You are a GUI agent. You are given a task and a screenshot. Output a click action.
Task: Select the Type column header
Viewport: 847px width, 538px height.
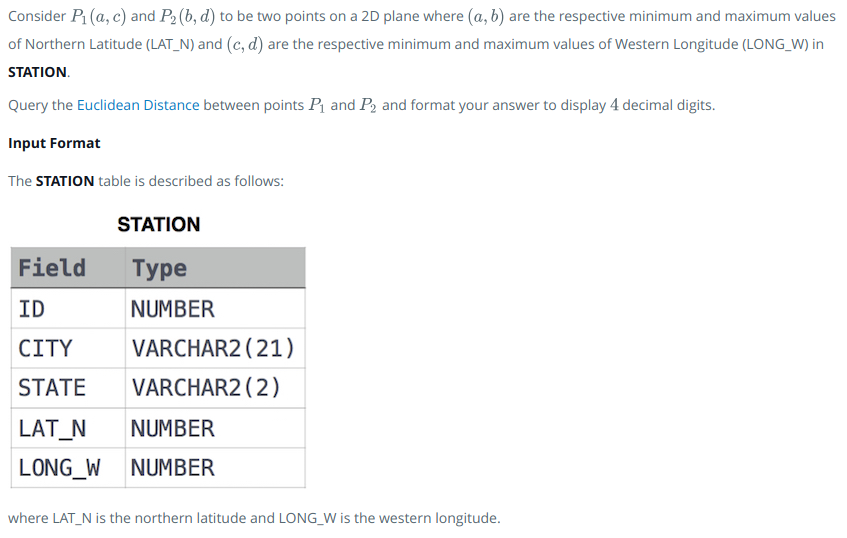215,268
